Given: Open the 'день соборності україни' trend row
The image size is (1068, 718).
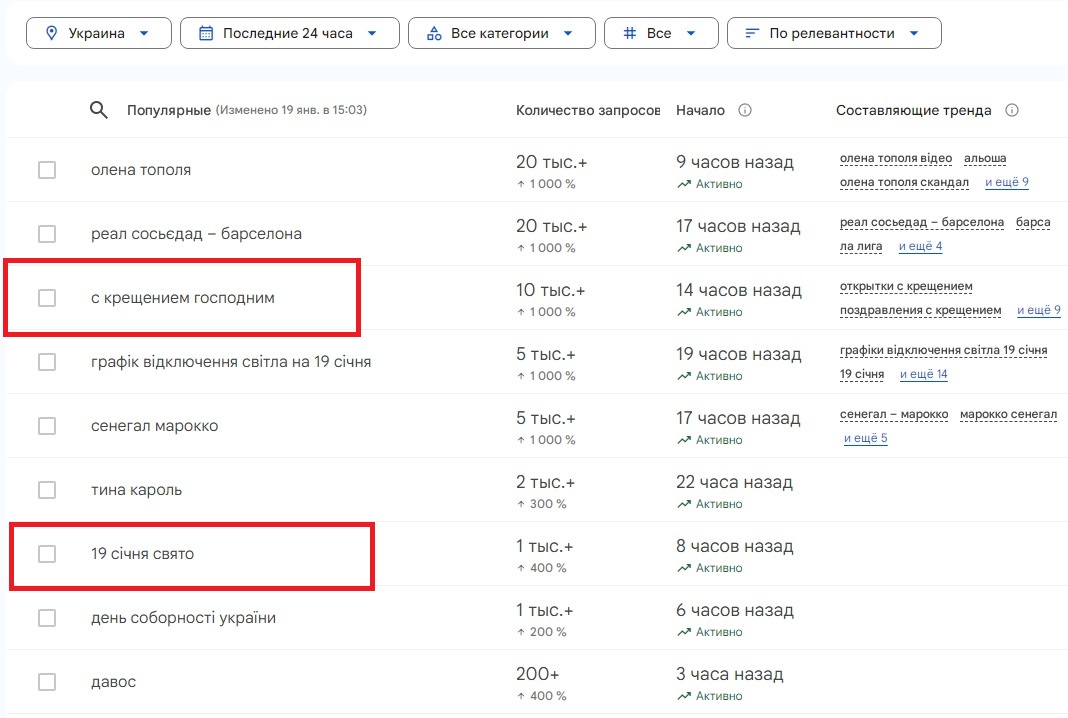Looking at the screenshot, I should 183,618.
